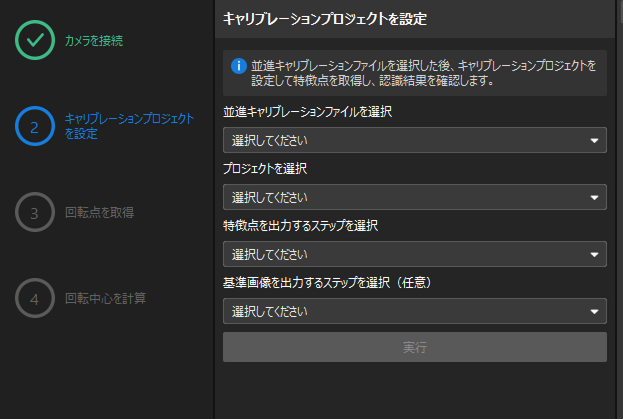Select the 回転中心を計算 step label

(x=105, y=298)
